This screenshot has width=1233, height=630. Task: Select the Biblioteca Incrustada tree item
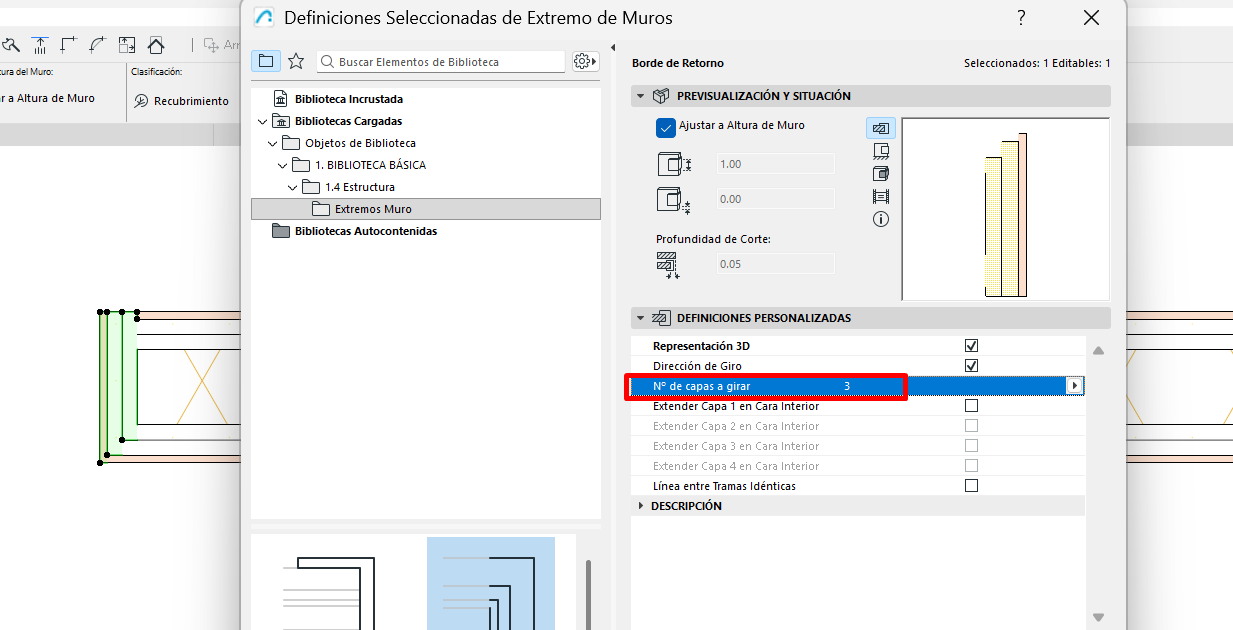tap(348, 99)
